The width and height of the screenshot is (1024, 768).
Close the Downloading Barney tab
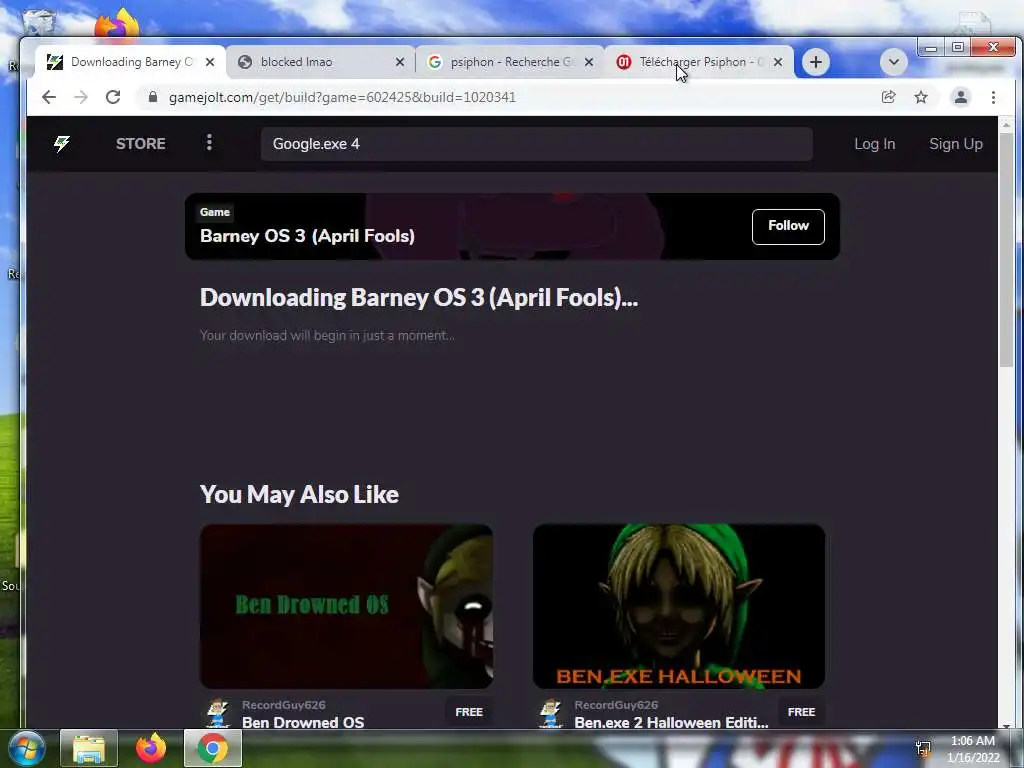tap(210, 62)
